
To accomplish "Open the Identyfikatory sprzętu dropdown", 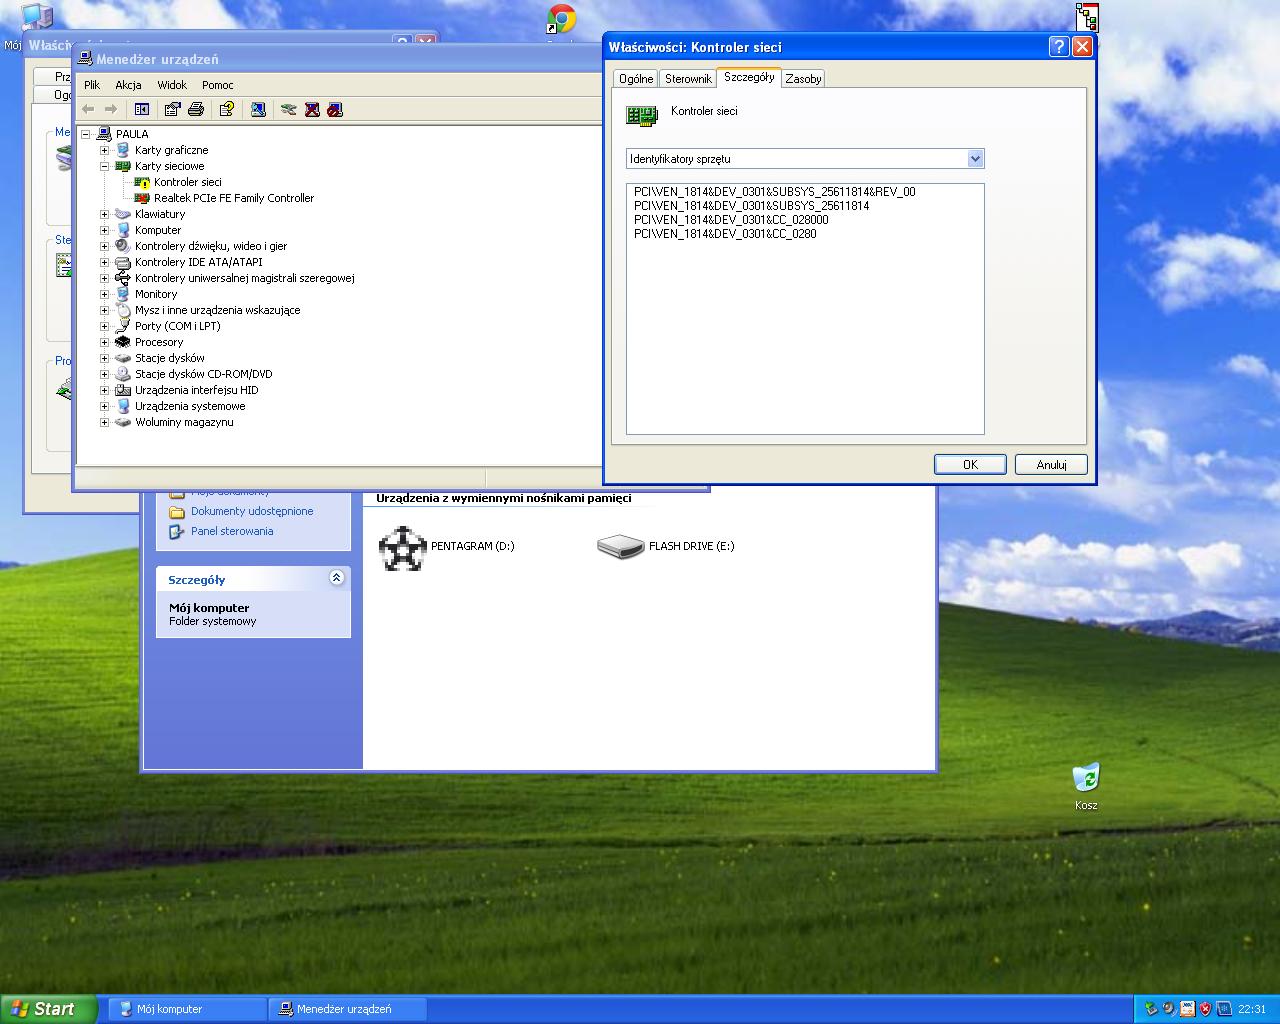I will click(976, 159).
